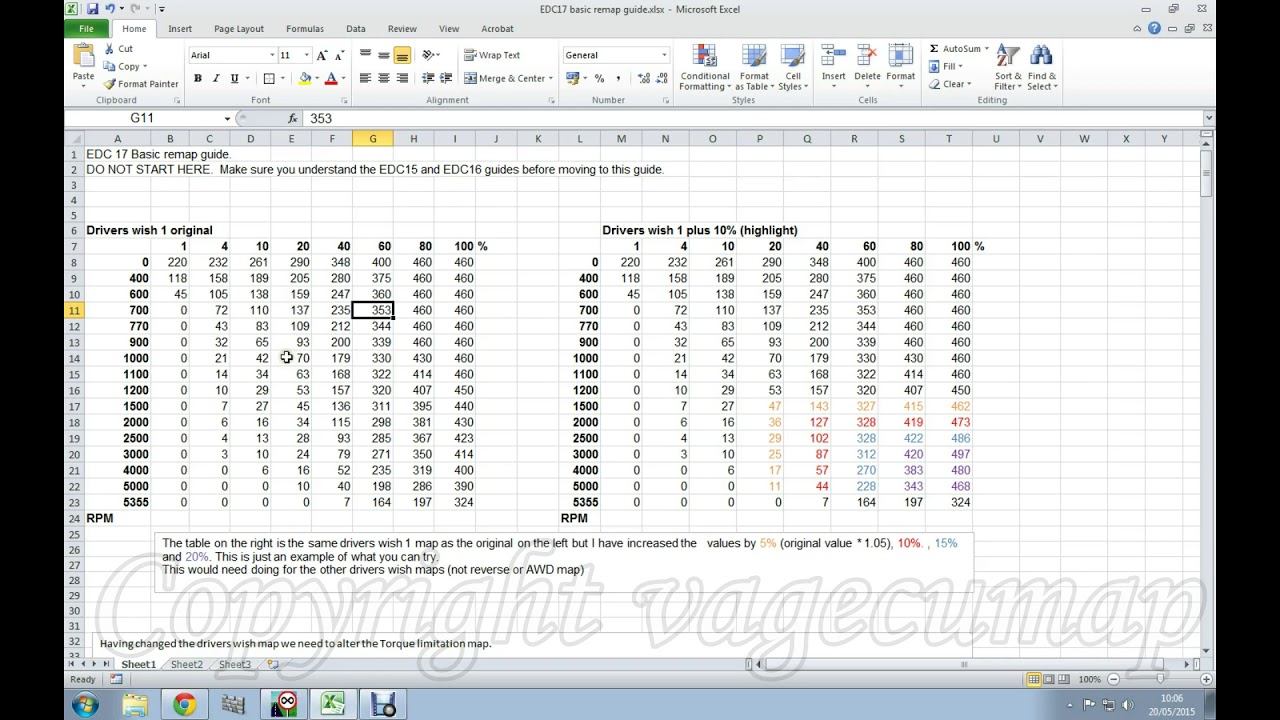The image size is (1280, 720).
Task: Switch to the Data tab
Action: (356, 29)
